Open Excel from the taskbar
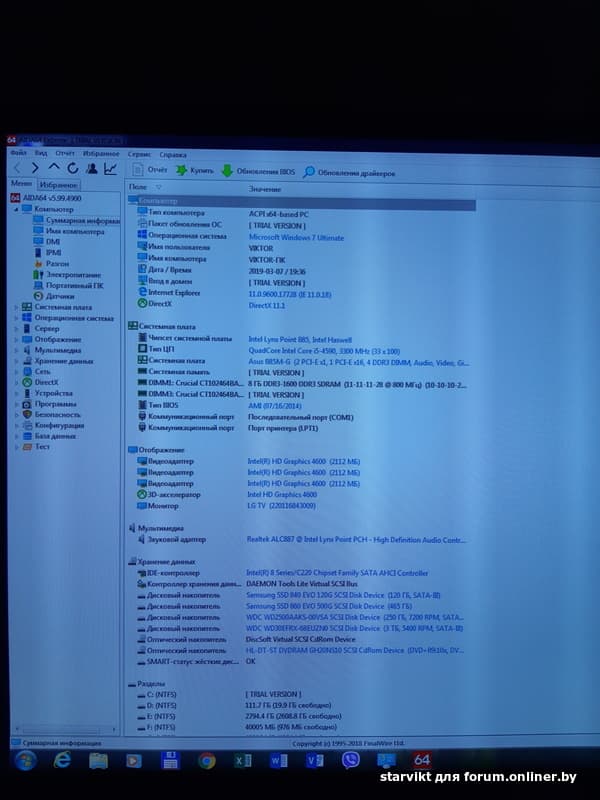This screenshot has height=800, width=600. tap(242, 761)
